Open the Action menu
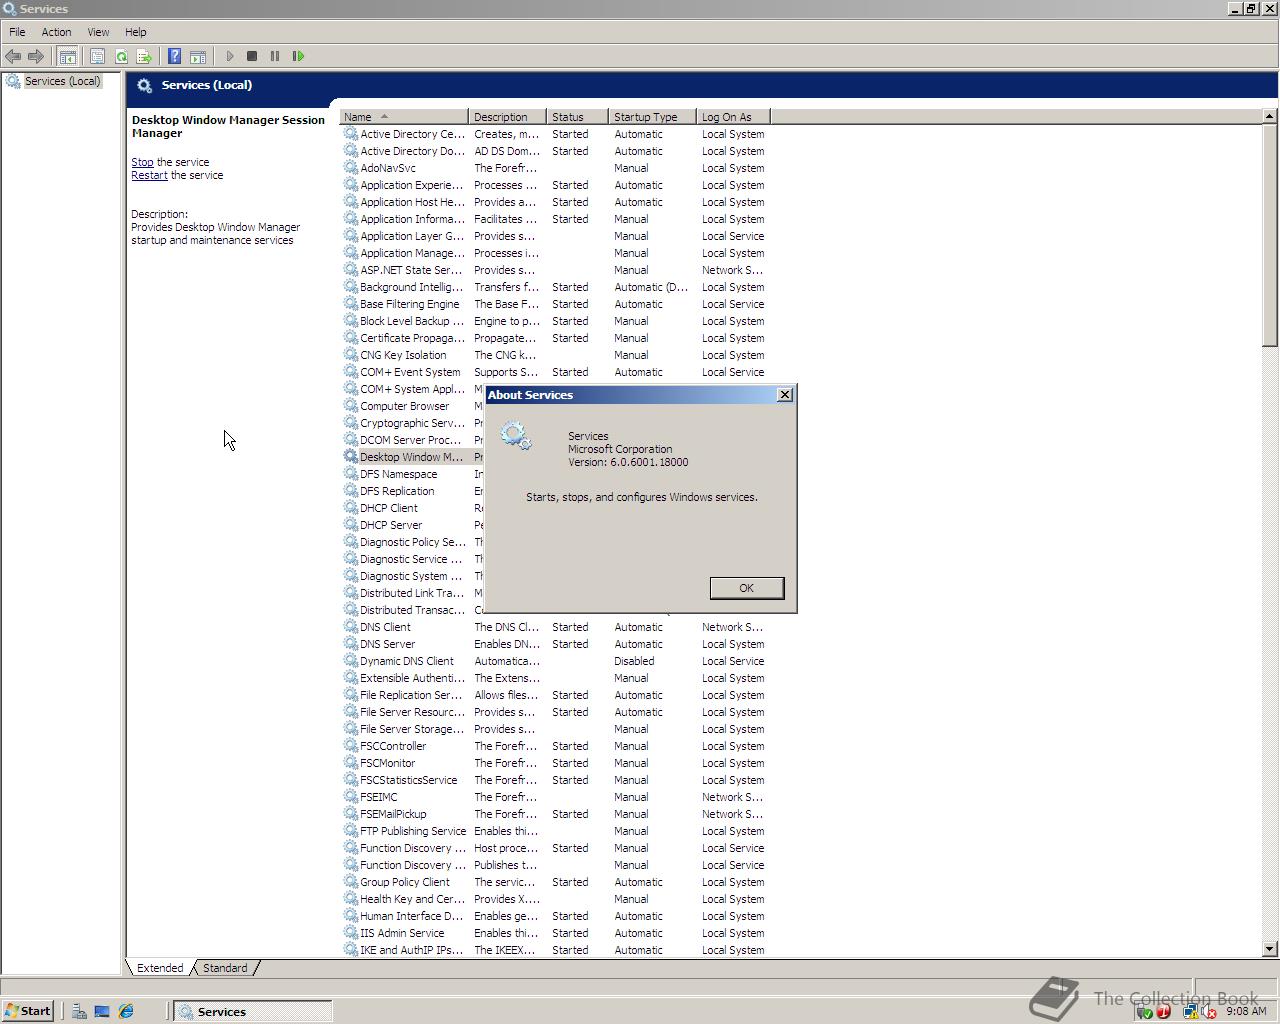This screenshot has height=1024, width=1280. tap(56, 32)
